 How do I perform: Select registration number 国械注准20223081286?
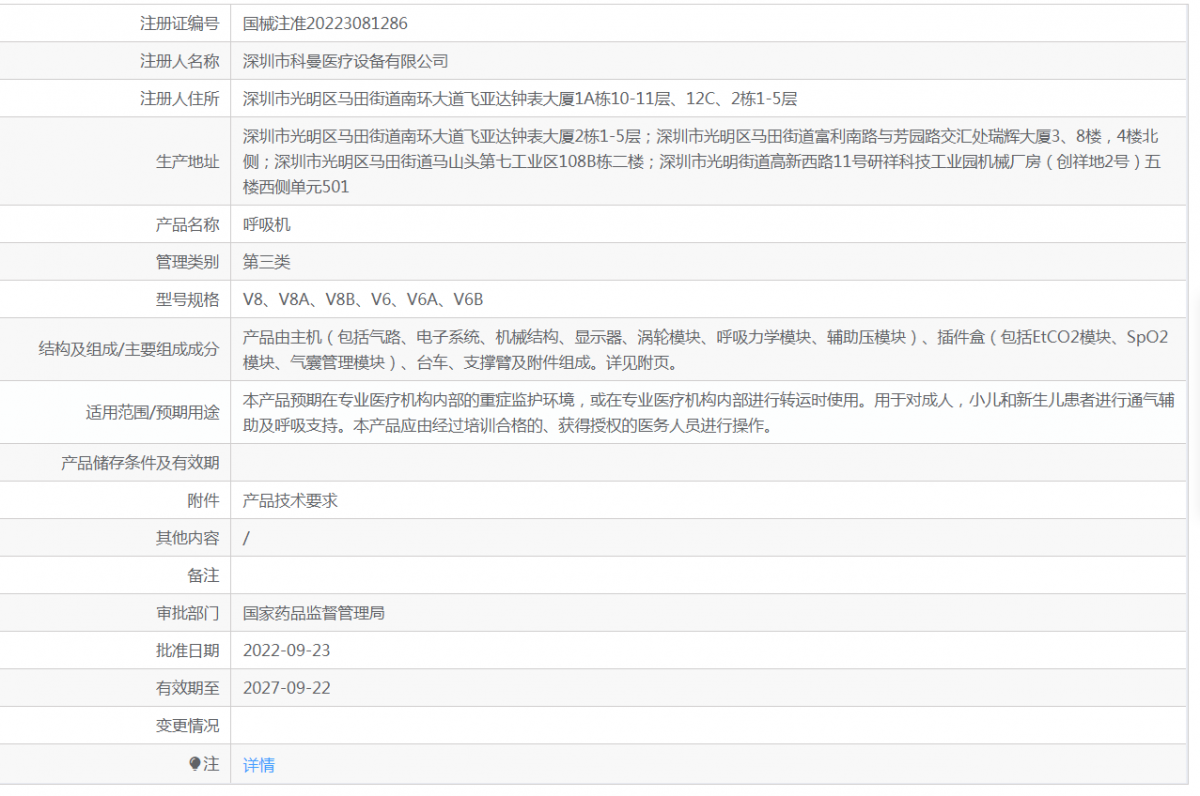(325, 23)
